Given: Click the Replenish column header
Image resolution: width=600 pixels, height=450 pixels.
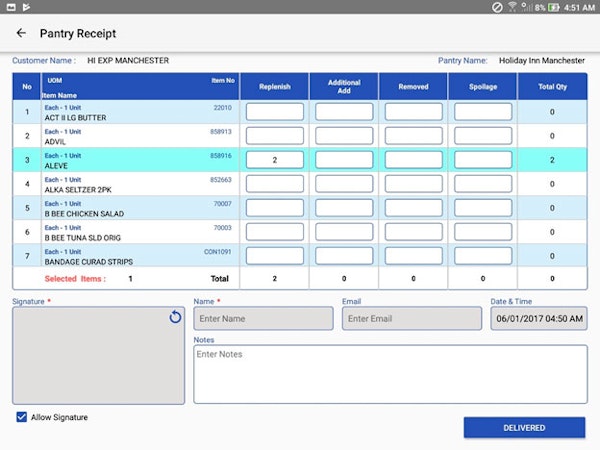Looking at the screenshot, I should click(274, 86).
